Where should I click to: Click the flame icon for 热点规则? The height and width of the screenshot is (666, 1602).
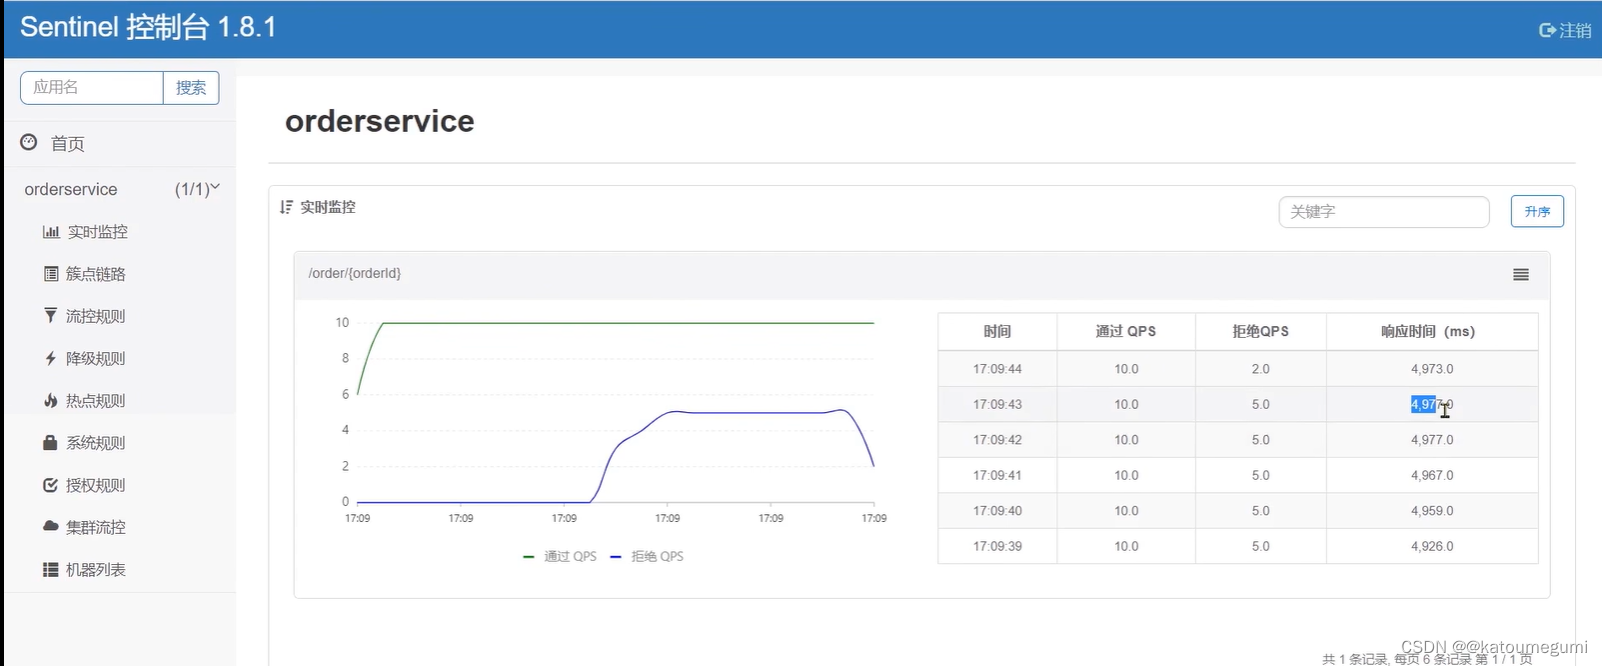pyautogui.click(x=51, y=400)
